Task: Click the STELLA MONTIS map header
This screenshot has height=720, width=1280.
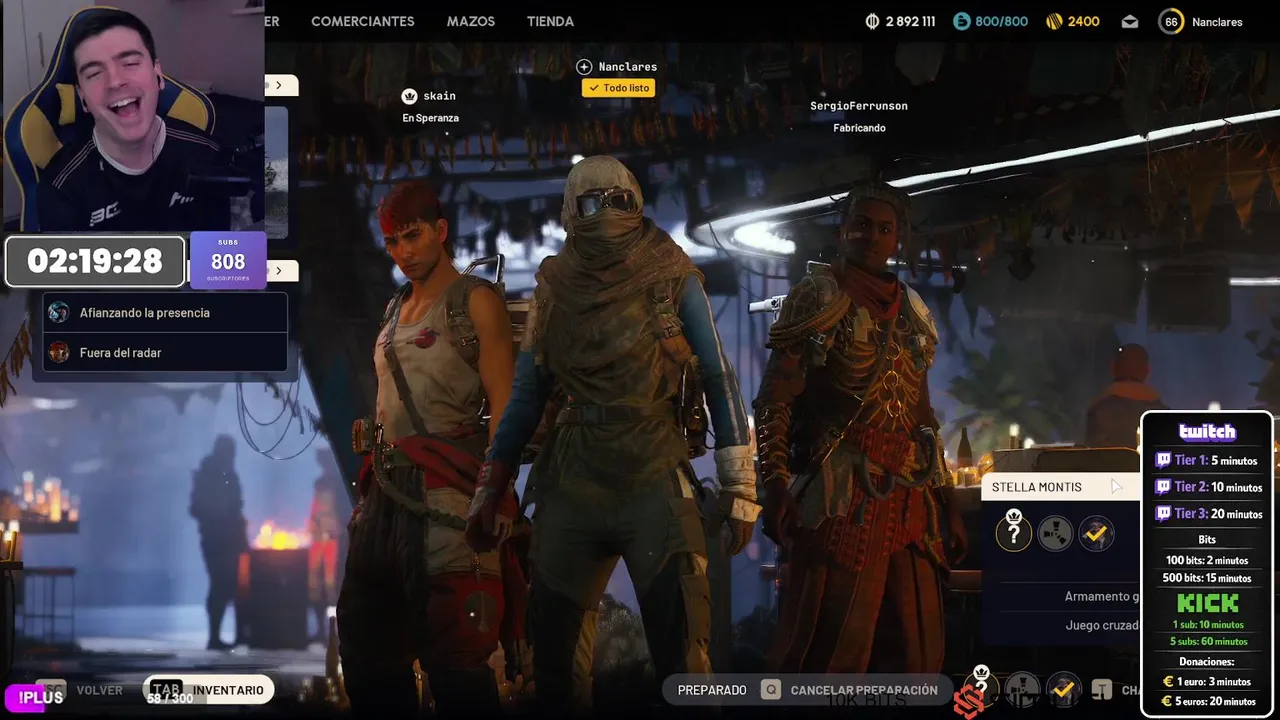Action: tap(1061, 487)
